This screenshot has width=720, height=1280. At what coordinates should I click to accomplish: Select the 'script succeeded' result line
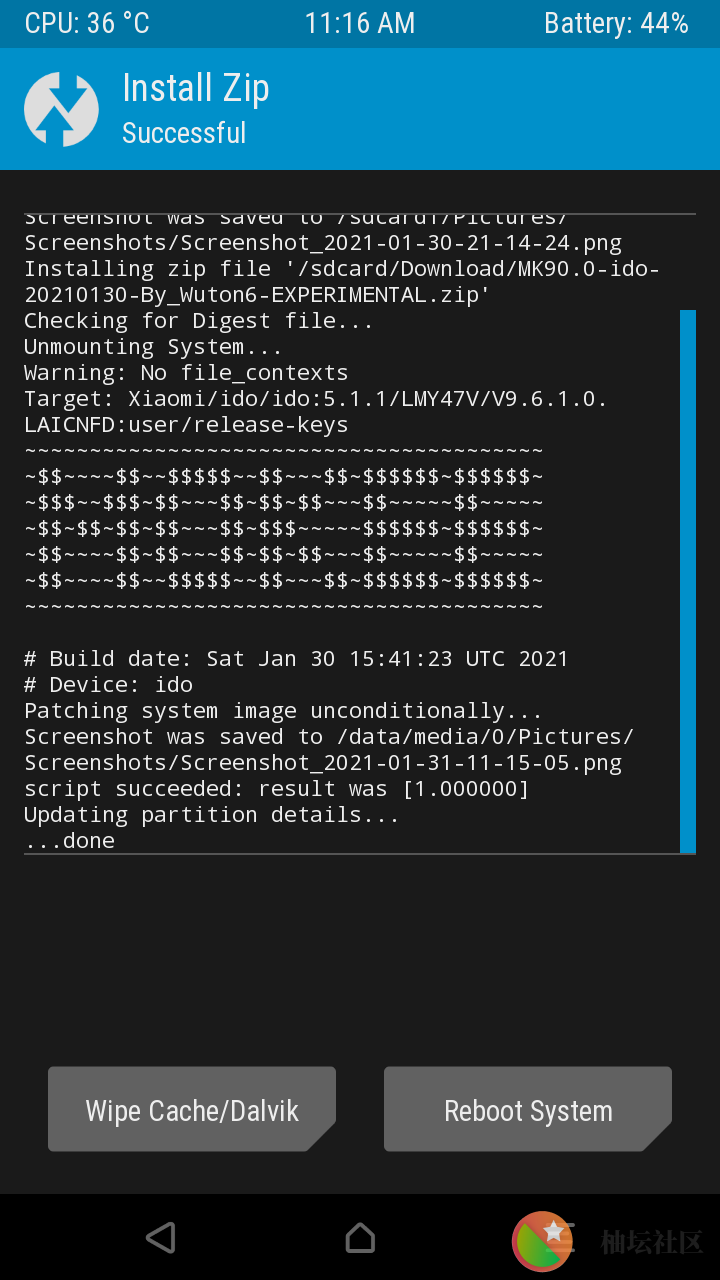pos(277,789)
